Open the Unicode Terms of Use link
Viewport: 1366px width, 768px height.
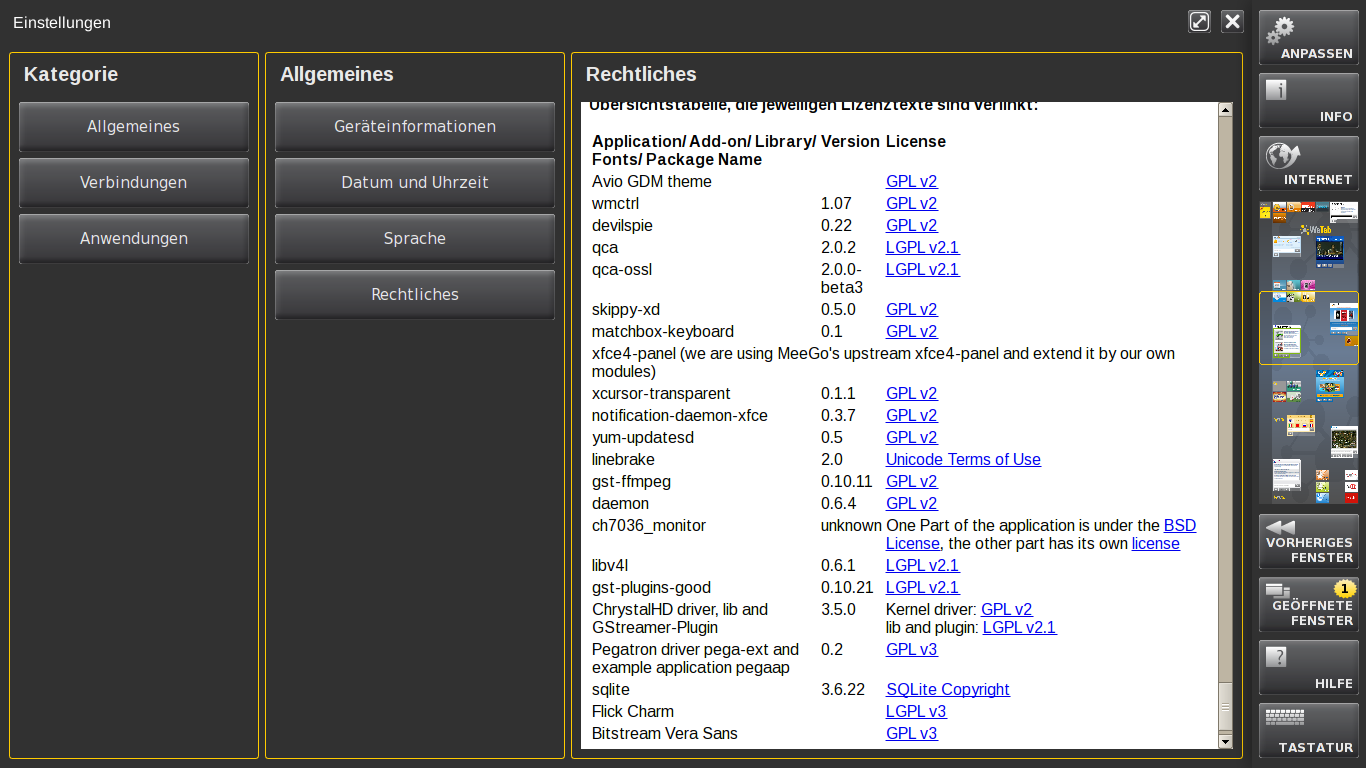962,460
